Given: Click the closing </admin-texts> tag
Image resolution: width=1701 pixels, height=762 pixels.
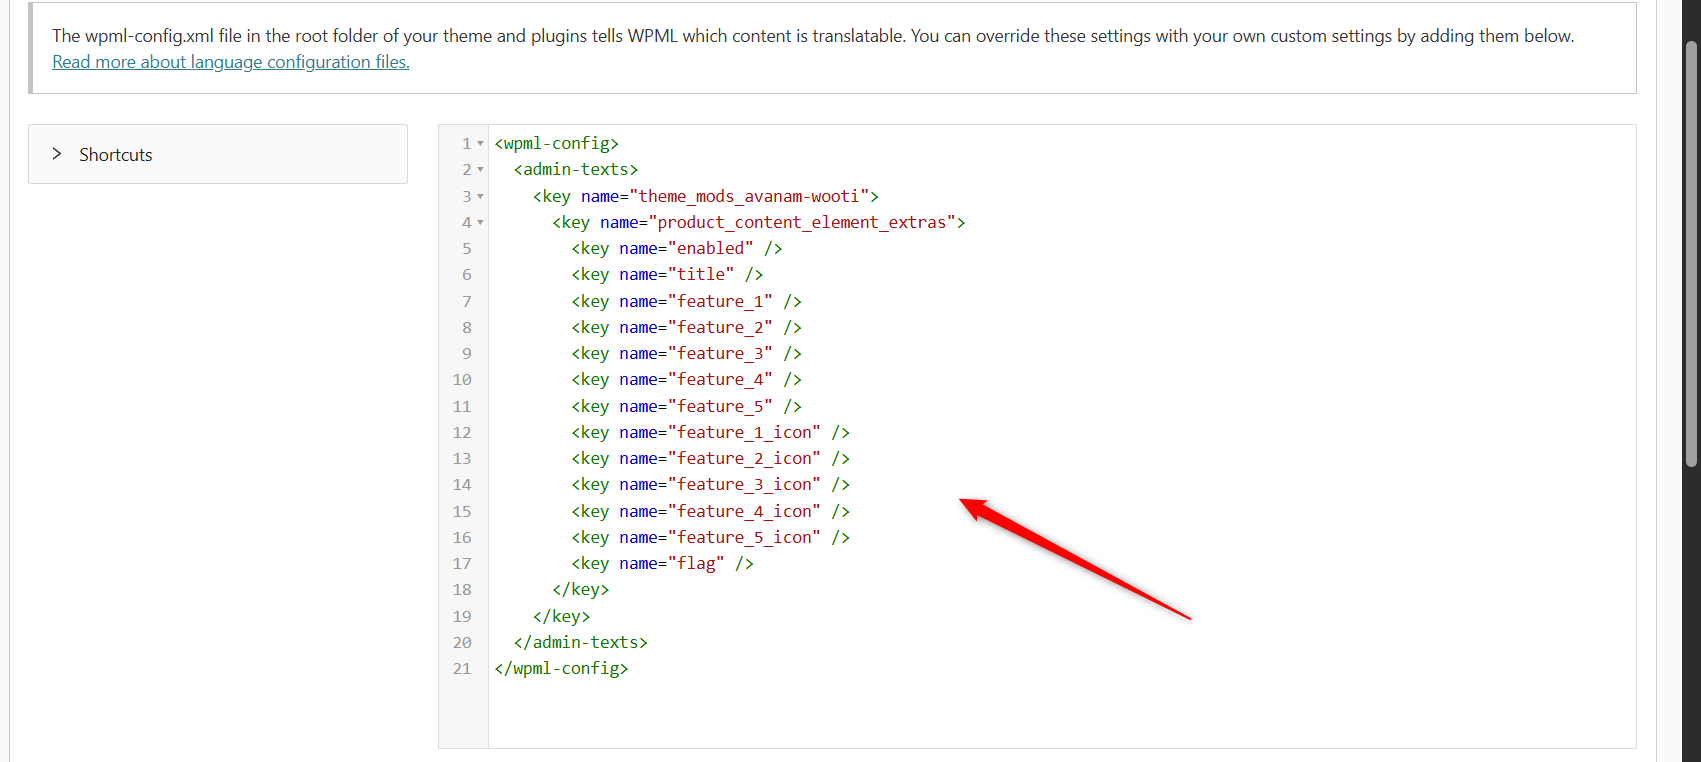Looking at the screenshot, I should point(580,642).
